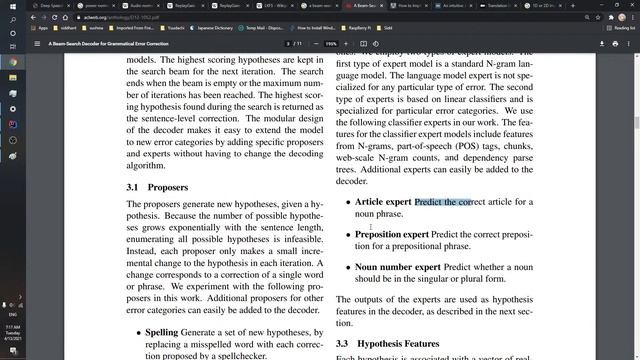Screen dimensions: 640x360
Task: Switch to the Translation tab
Action: tap(498, 6)
